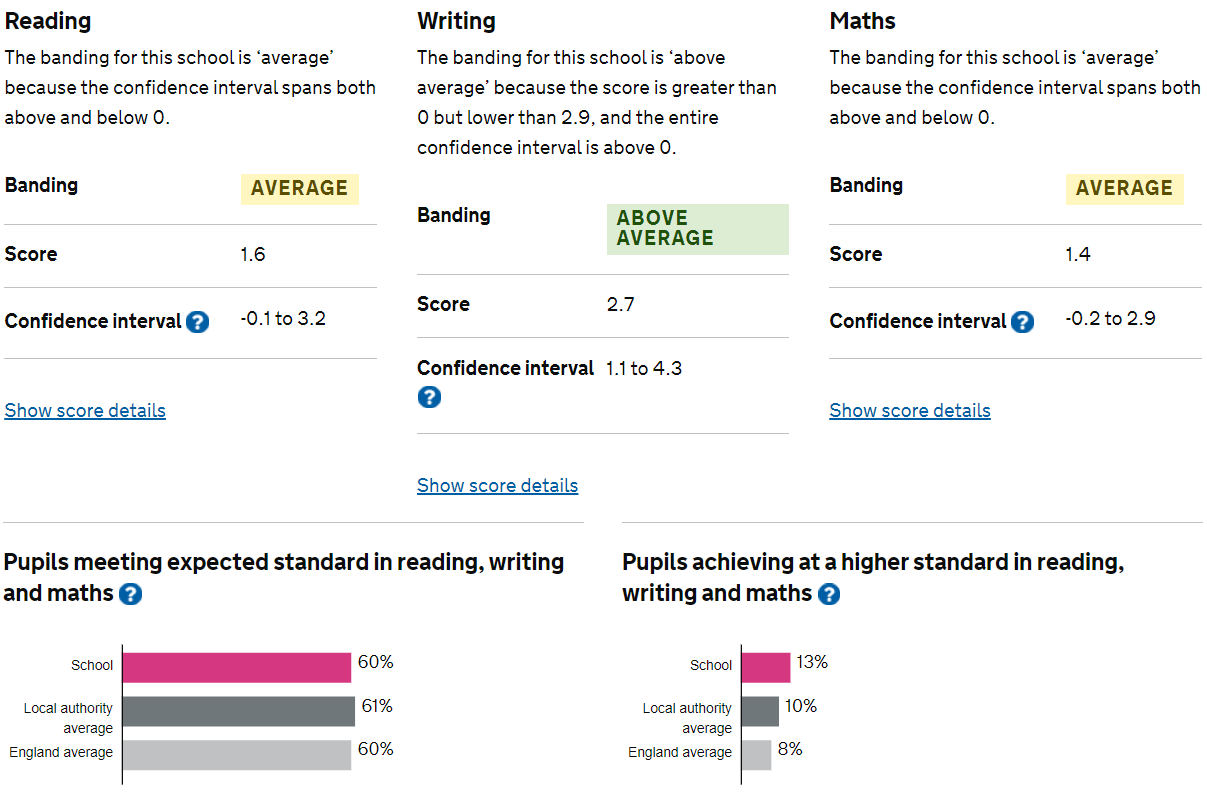Click the pink School bar showing 13%
Image resolution: width=1207 pixels, height=794 pixels.
(766, 668)
